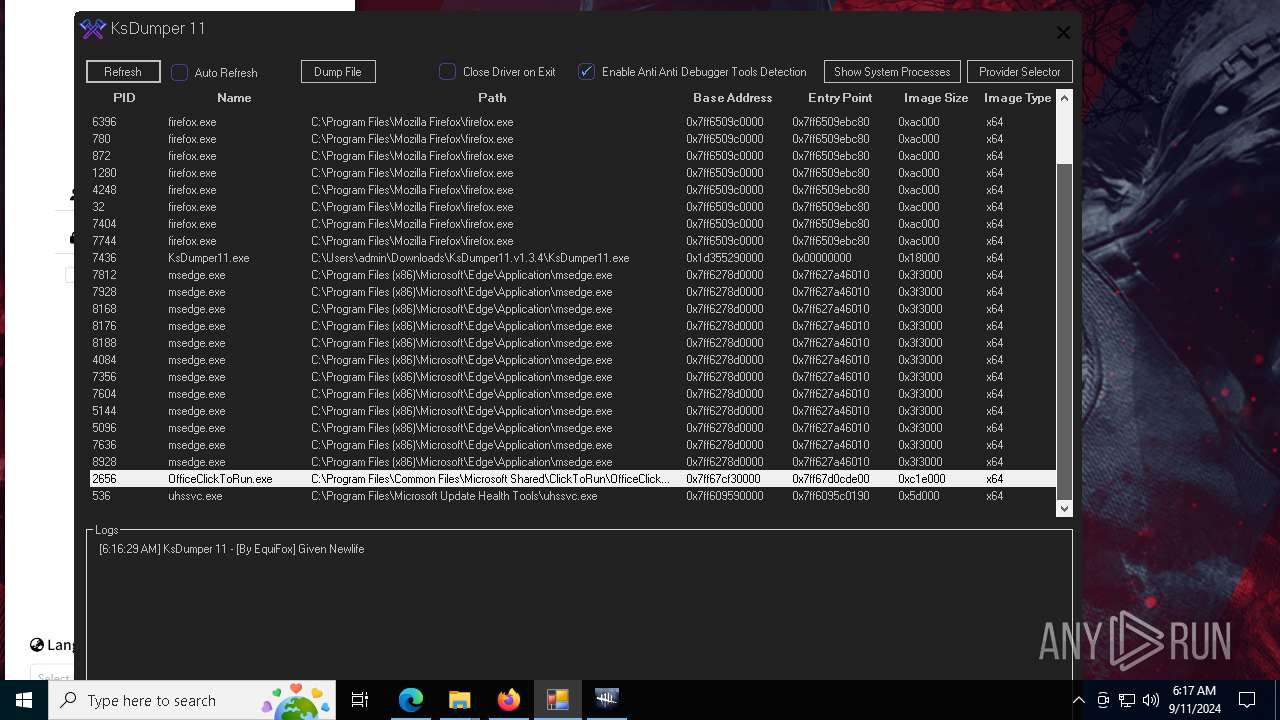This screenshot has width=1280, height=720.
Task: Open Firefox from the taskbar
Action: [509, 700]
